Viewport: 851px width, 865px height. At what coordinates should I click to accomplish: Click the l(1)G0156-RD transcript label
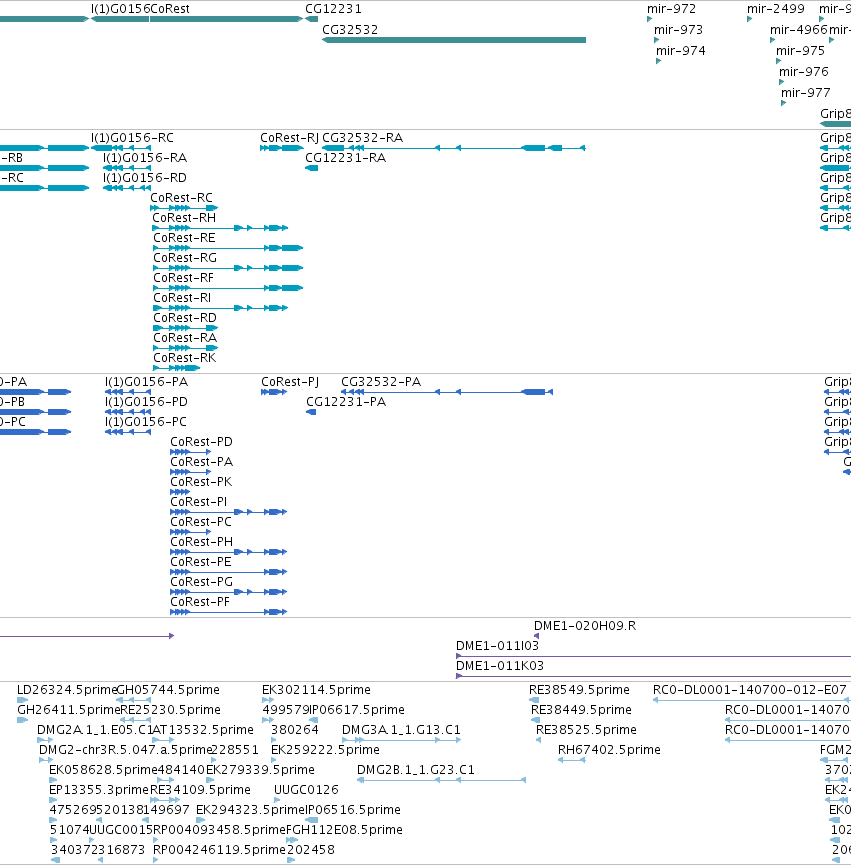[x=145, y=178]
